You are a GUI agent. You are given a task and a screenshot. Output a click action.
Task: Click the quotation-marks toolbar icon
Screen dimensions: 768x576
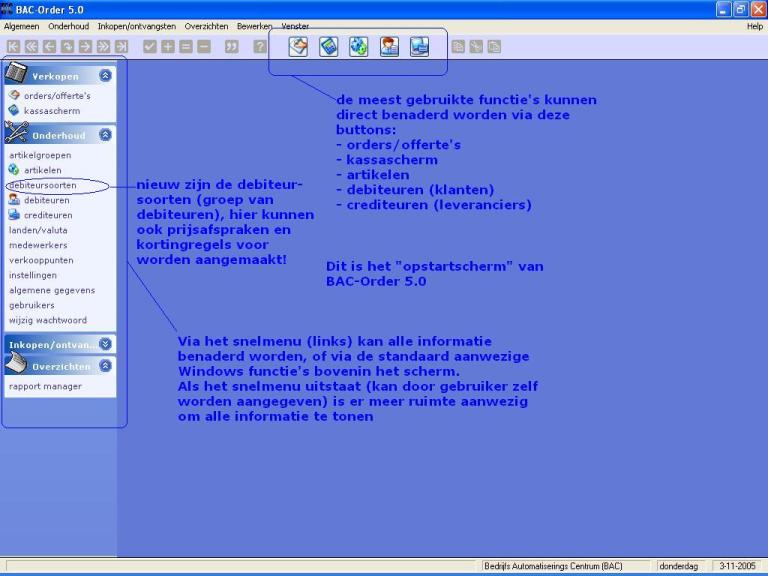(x=232, y=47)
